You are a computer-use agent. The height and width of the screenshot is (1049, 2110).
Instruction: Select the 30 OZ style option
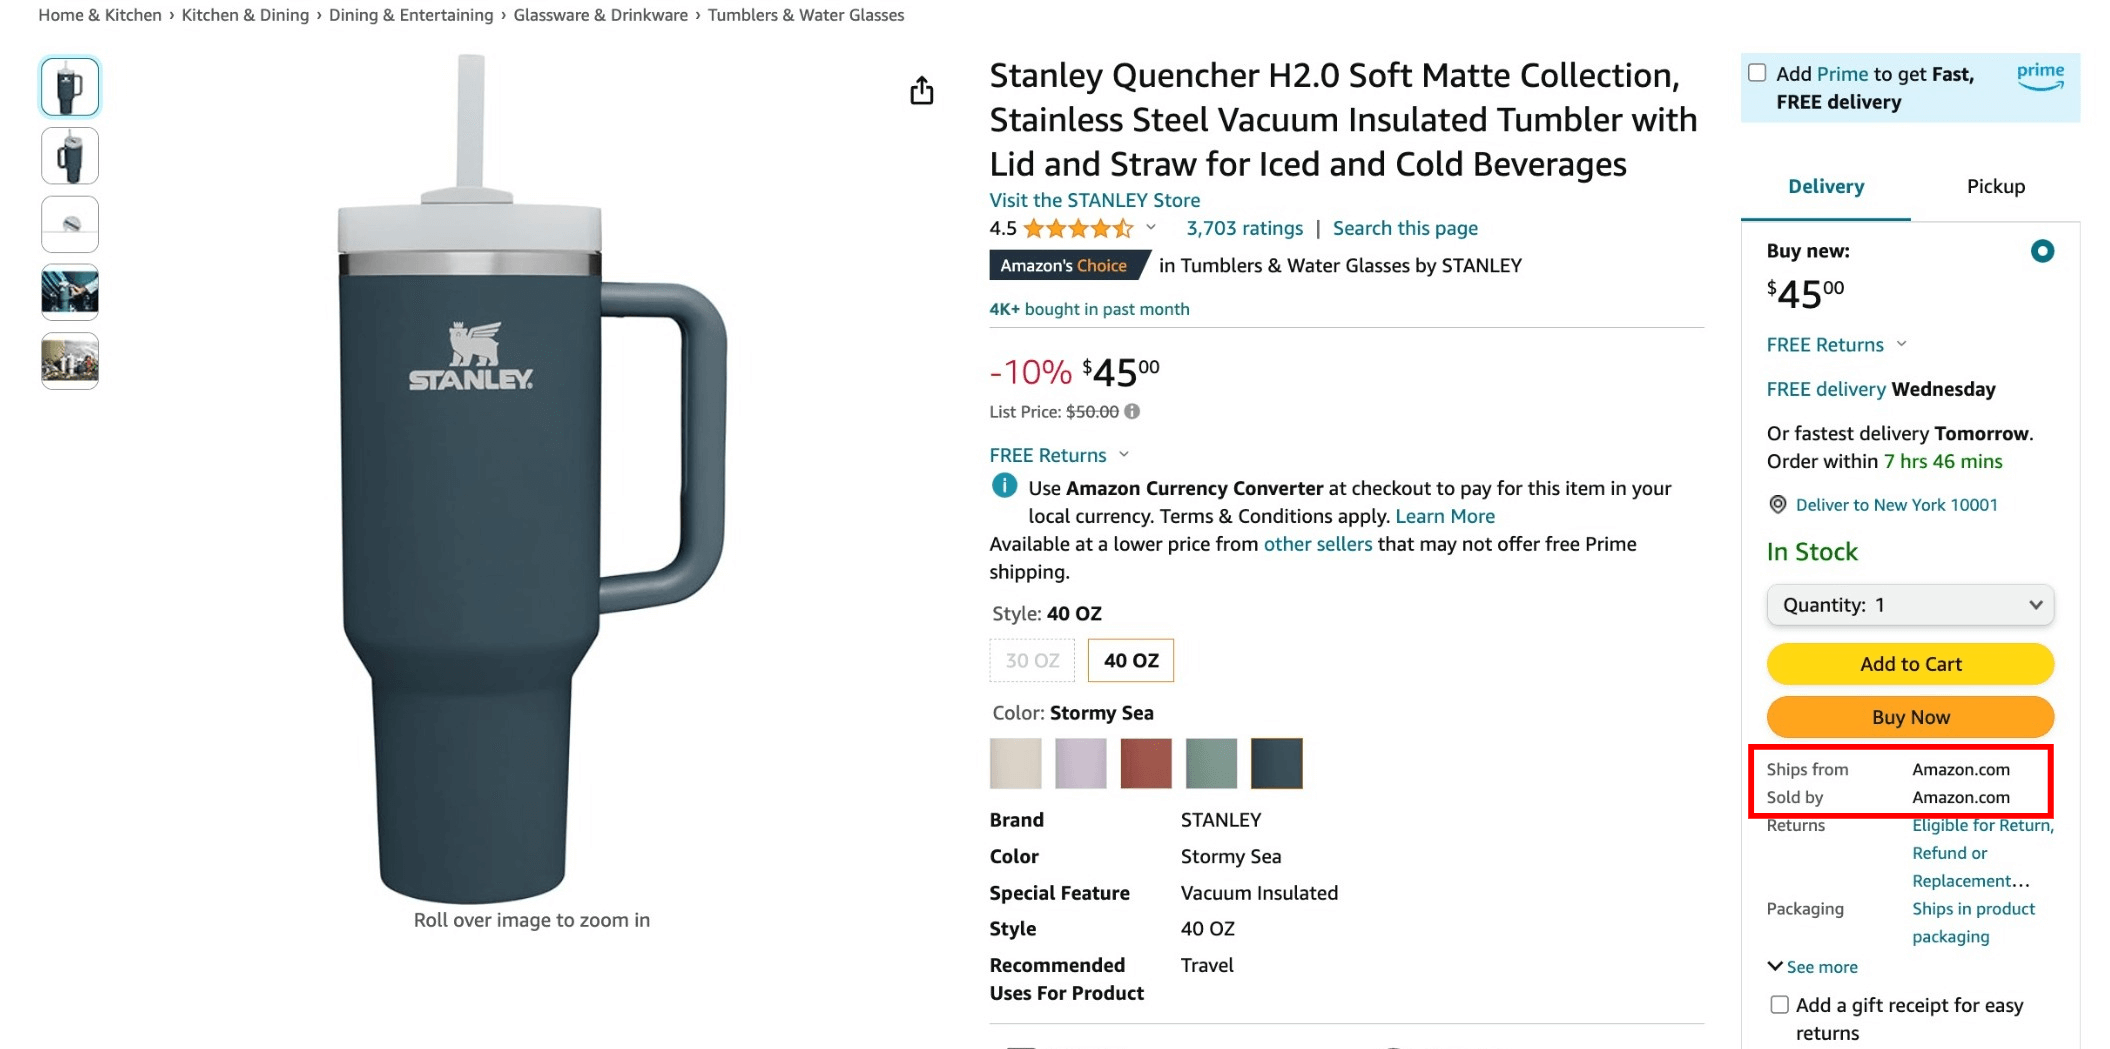(1032, 661)
